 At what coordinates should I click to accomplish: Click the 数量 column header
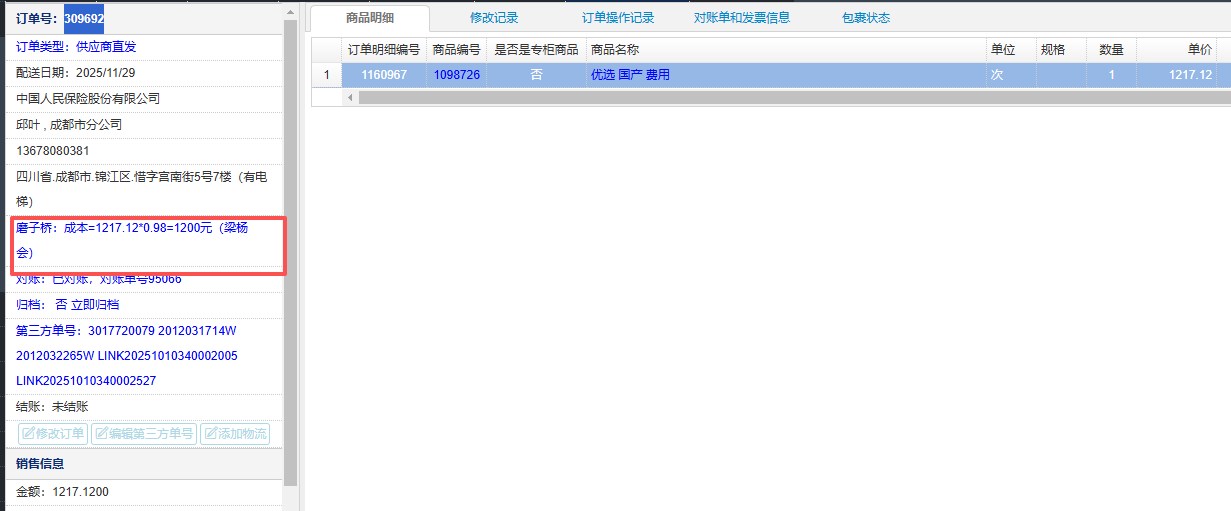click(1111, 49)
